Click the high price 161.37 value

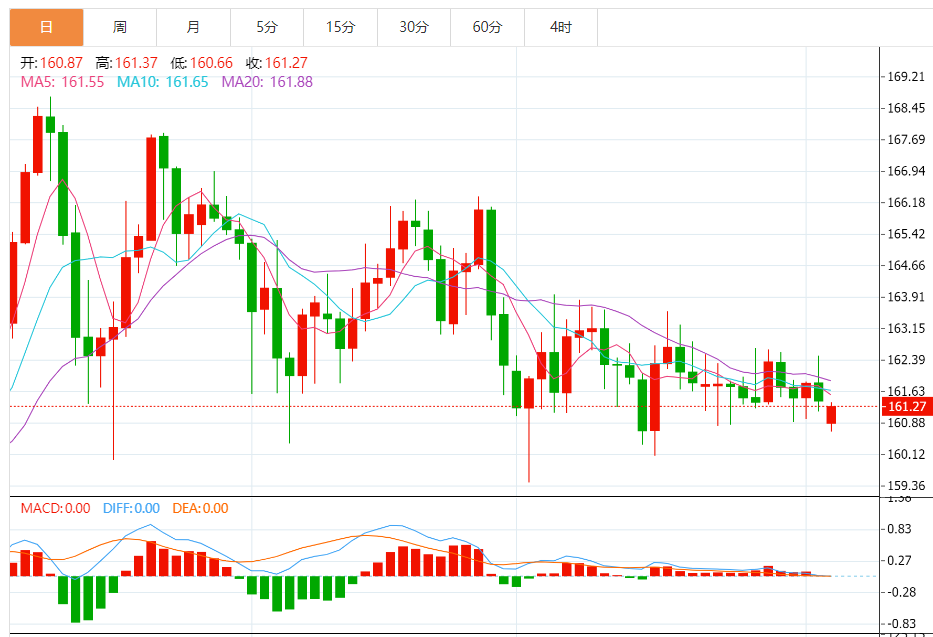tap(136, 63)
